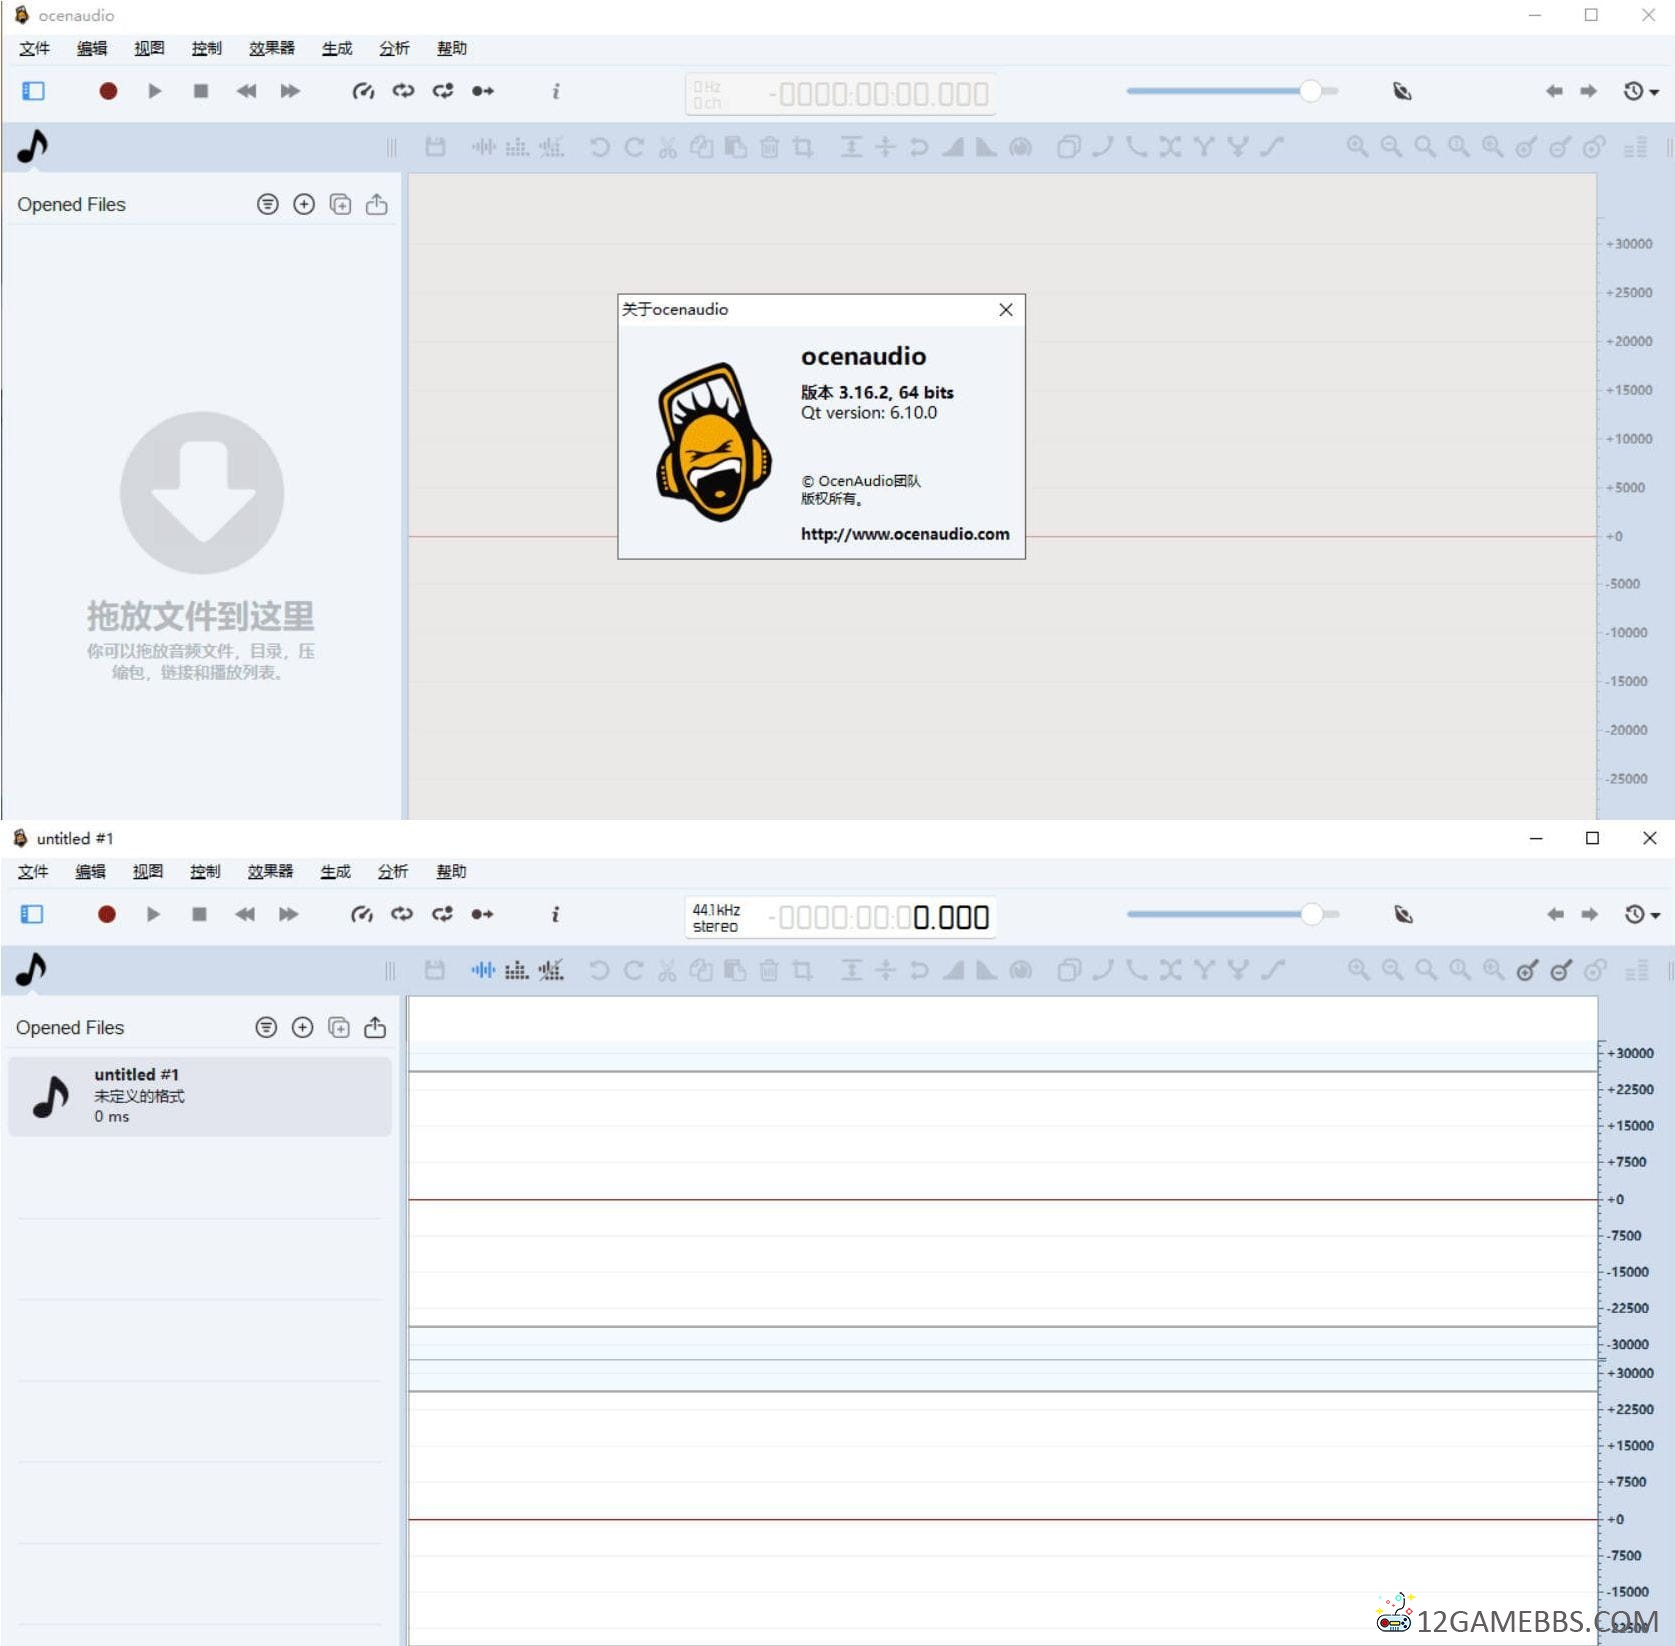Open the history clock dropdown in top ocenaudio window
Viewport: 1675px width, 1646px height.
[x=1640, y=91]
